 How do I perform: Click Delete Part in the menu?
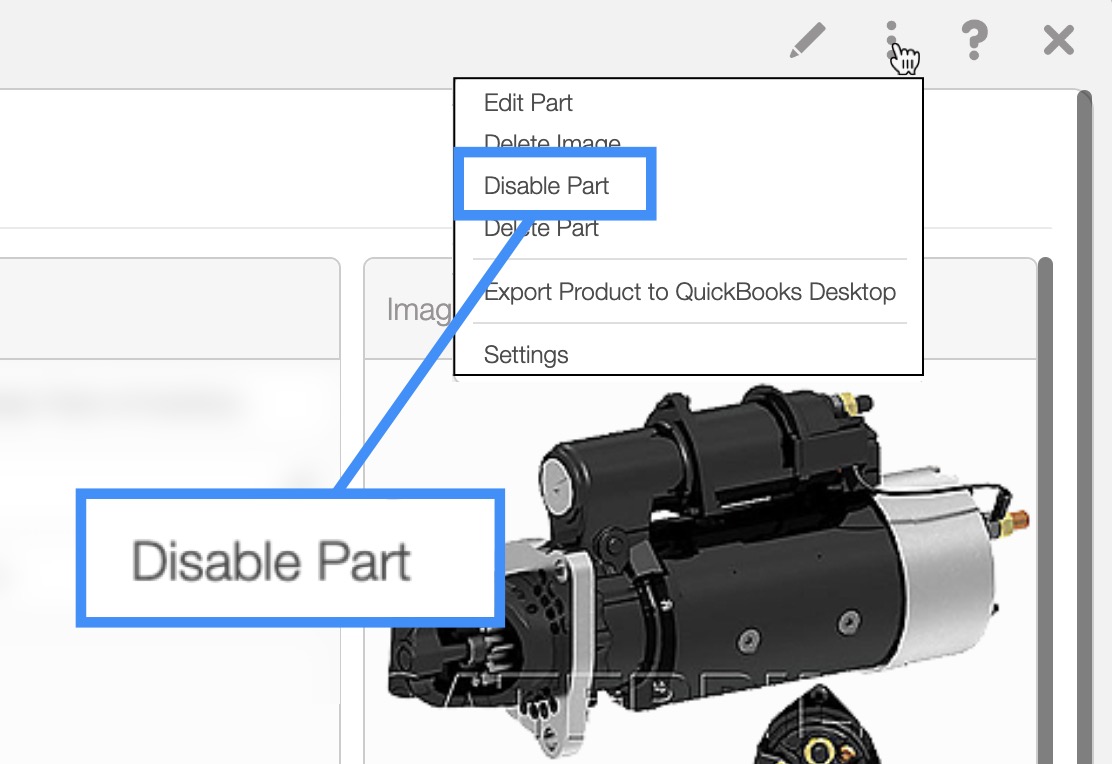click(x=541, y=229)
